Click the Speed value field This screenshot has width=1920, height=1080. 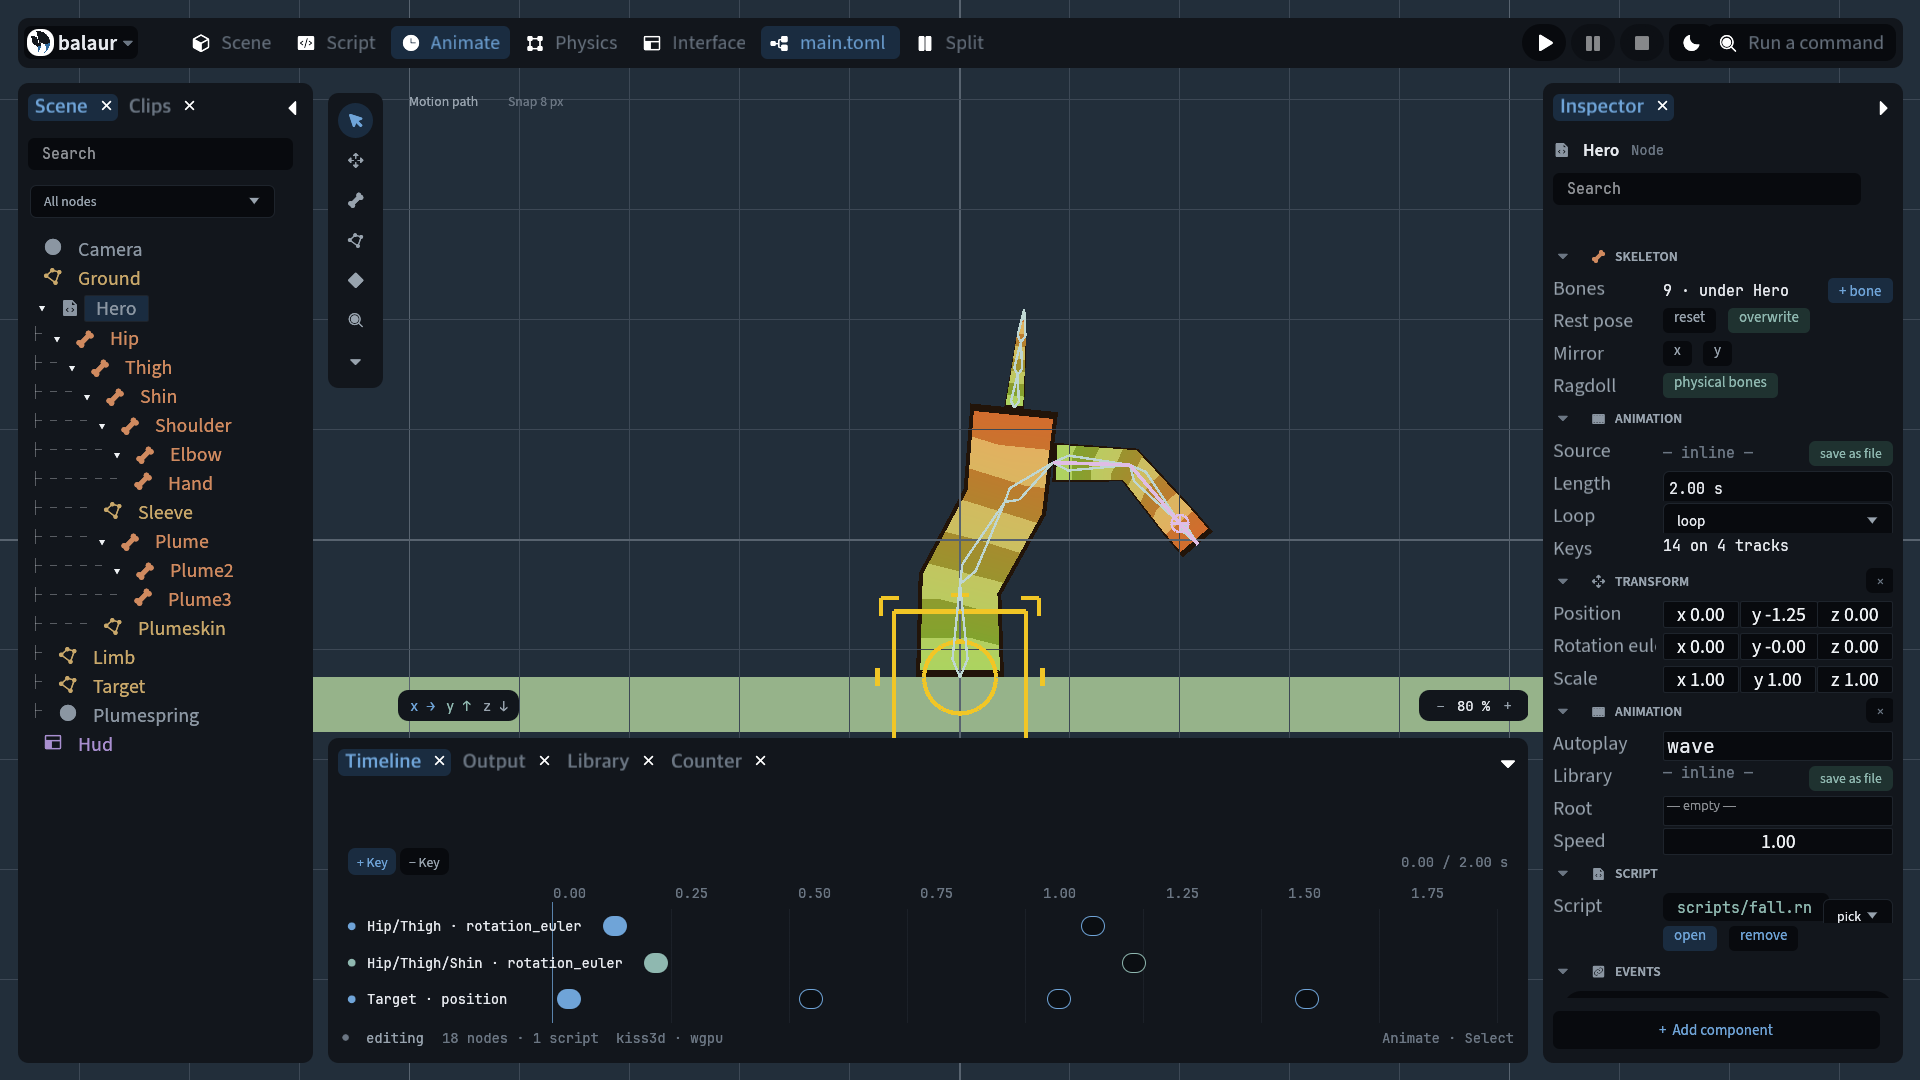1777,842
